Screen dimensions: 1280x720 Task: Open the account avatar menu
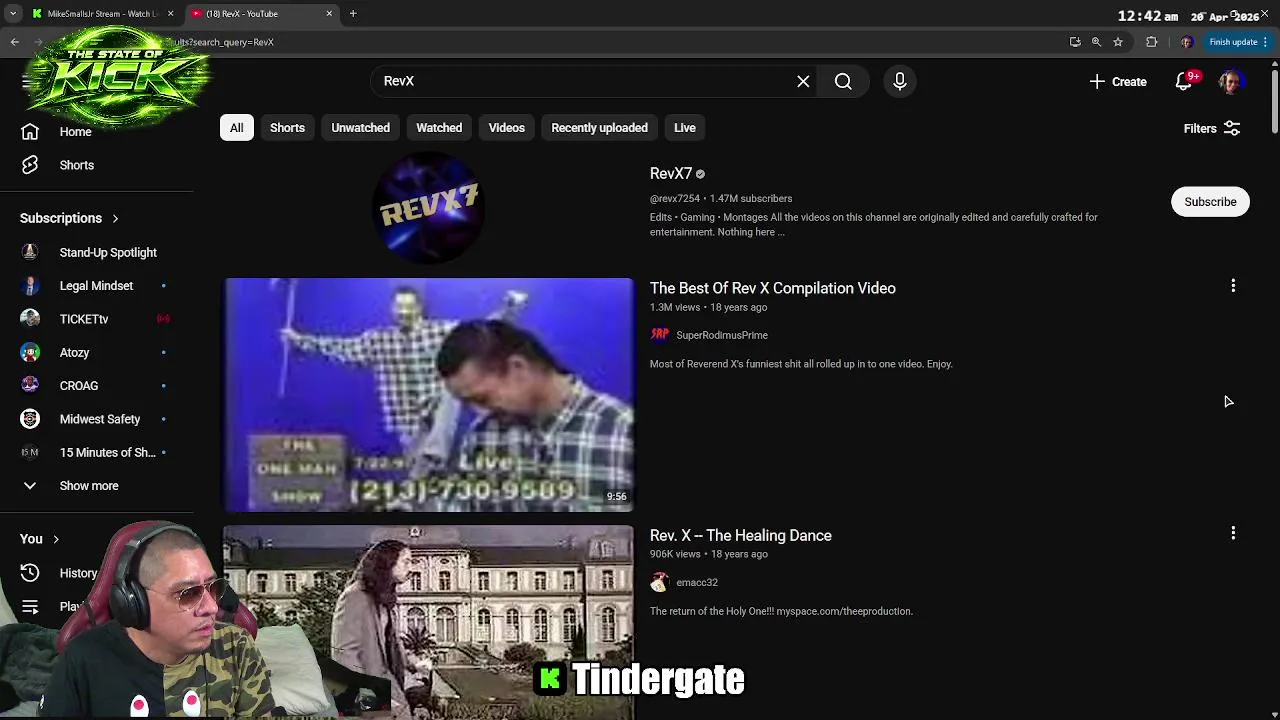[x=1231, y=82]
